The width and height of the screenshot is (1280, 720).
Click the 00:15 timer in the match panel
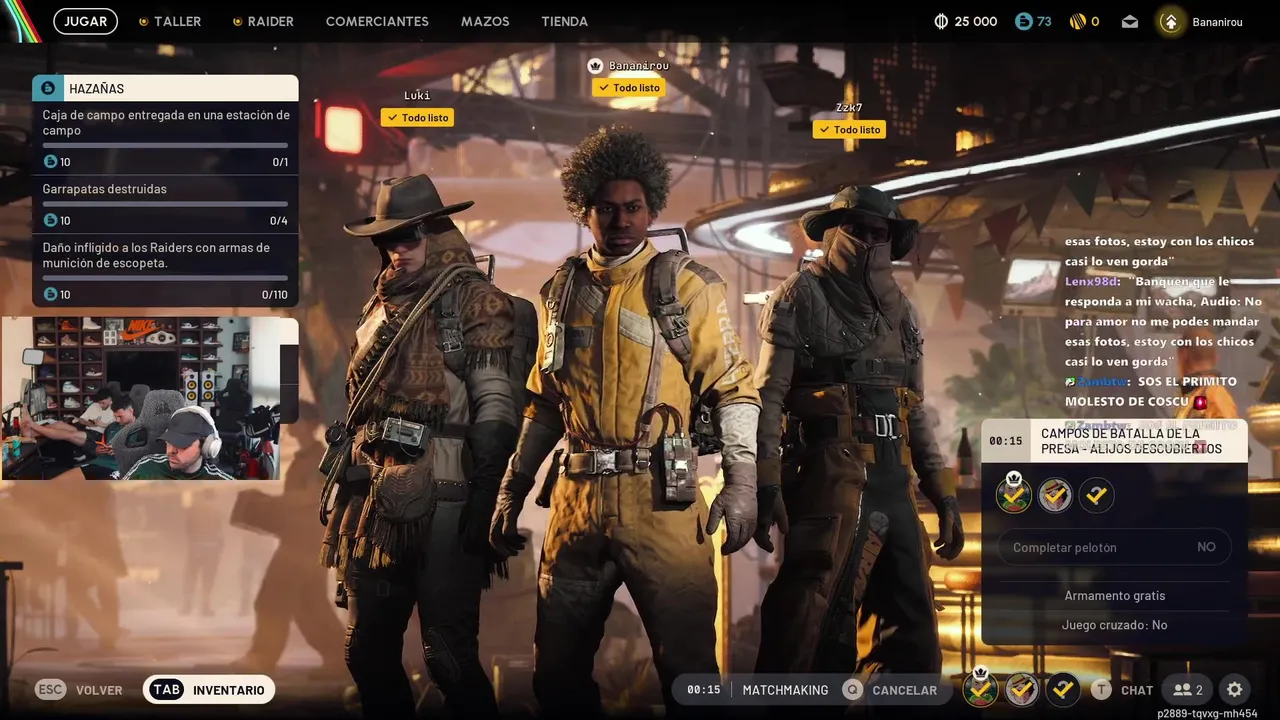1006,441
